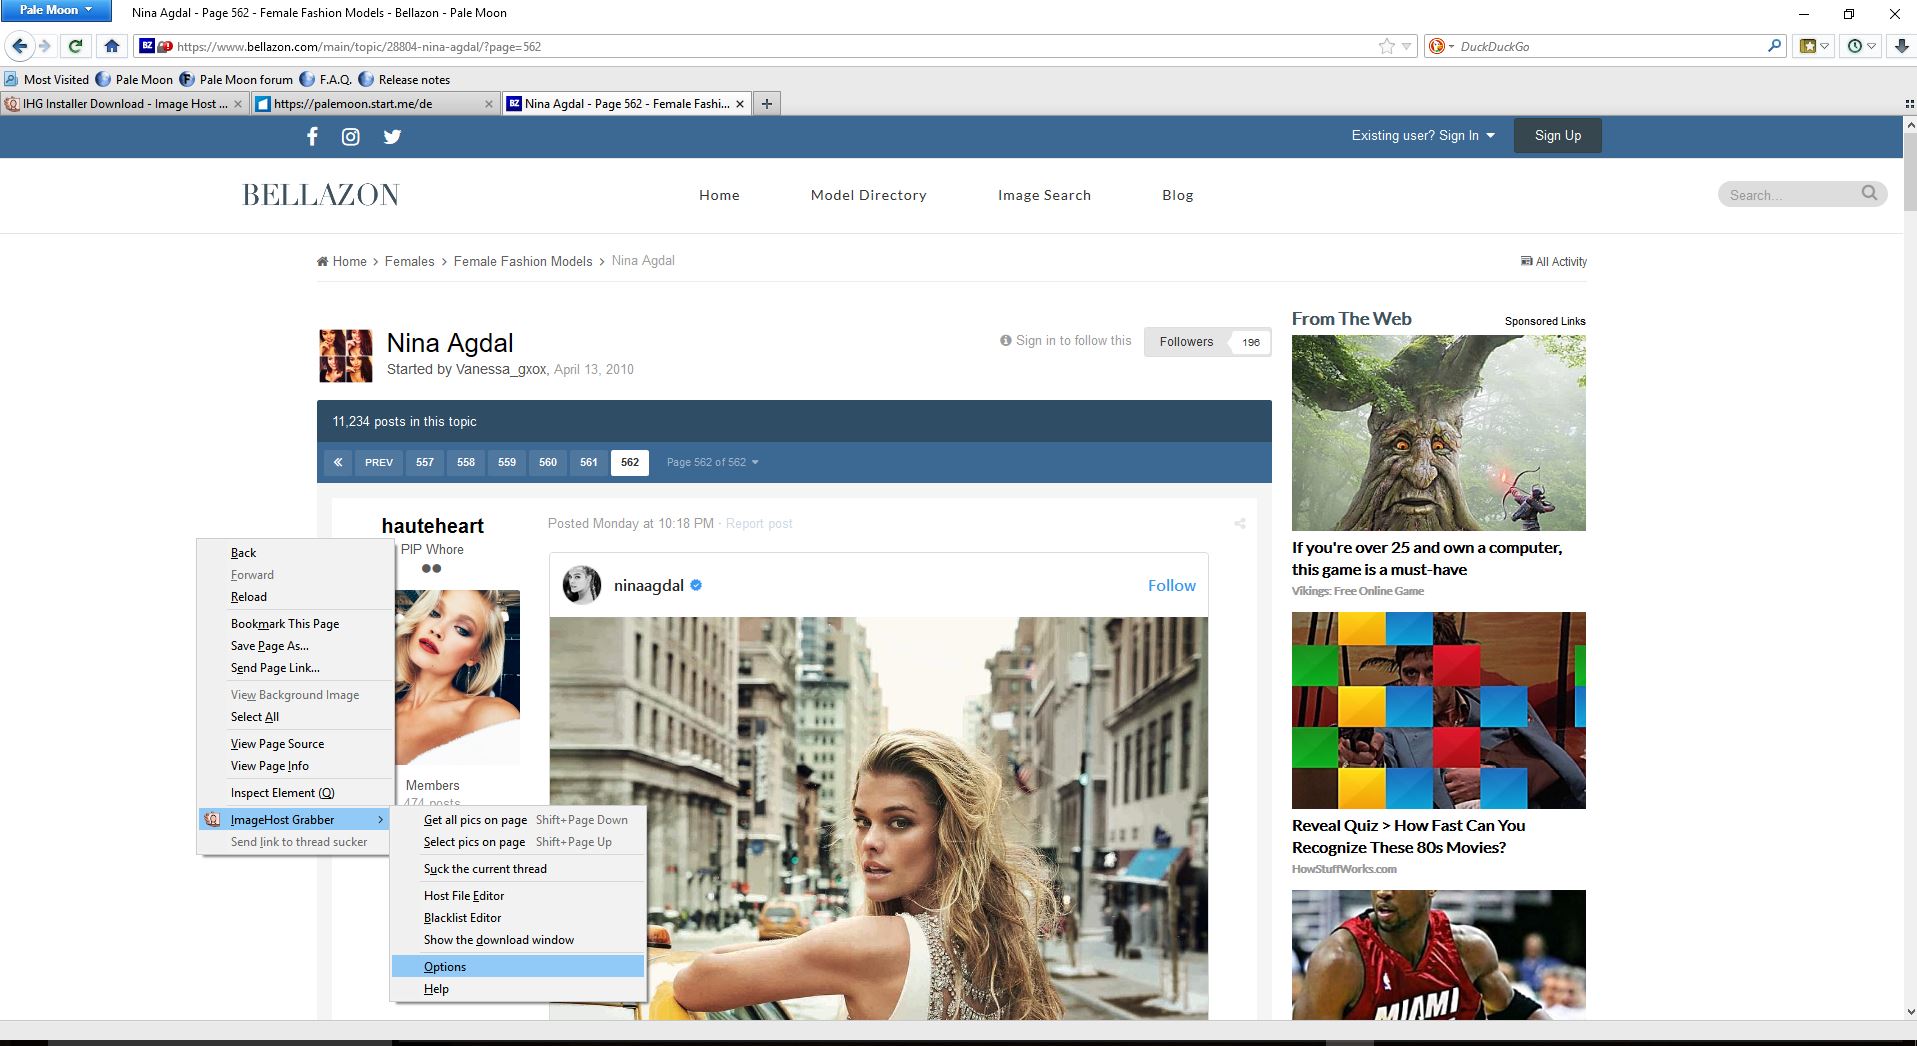Open a new tab with plus button
This screenshot has height=1046, width=1917.
pos(767,103)
